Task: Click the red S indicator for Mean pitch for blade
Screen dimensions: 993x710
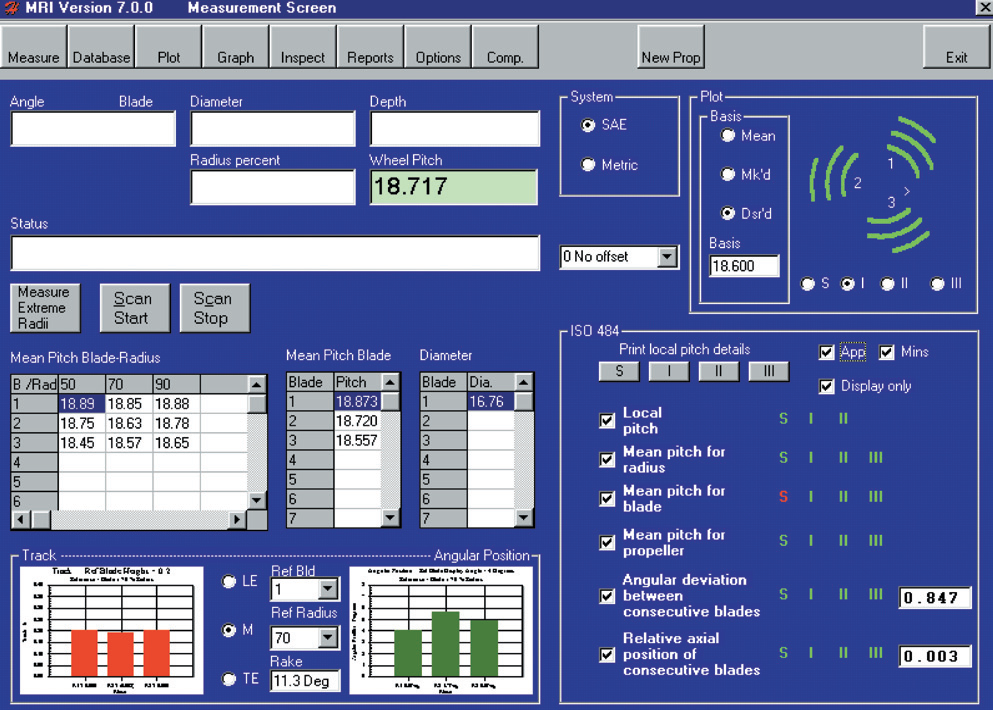Action: point(783,497)
